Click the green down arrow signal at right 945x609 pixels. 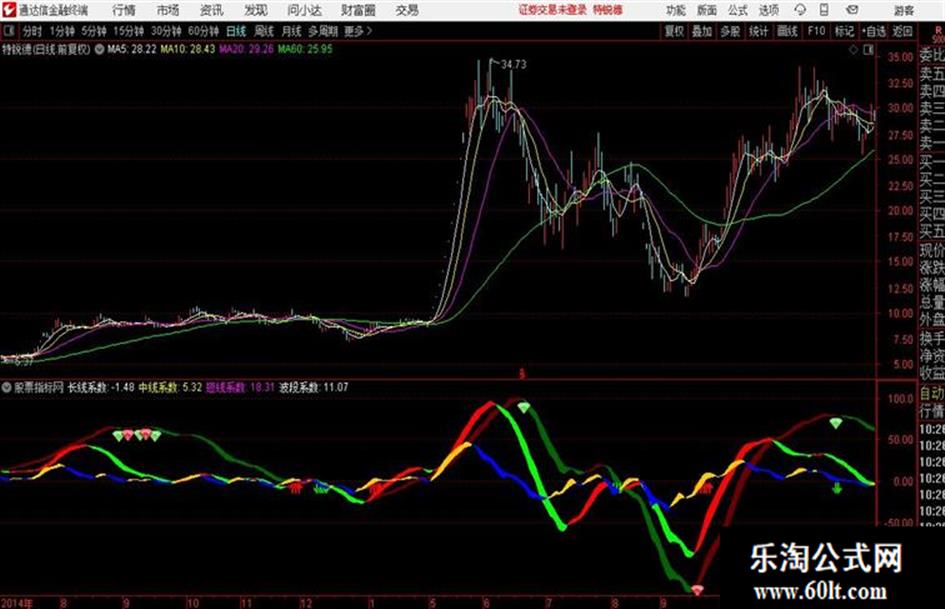(837, 488)
